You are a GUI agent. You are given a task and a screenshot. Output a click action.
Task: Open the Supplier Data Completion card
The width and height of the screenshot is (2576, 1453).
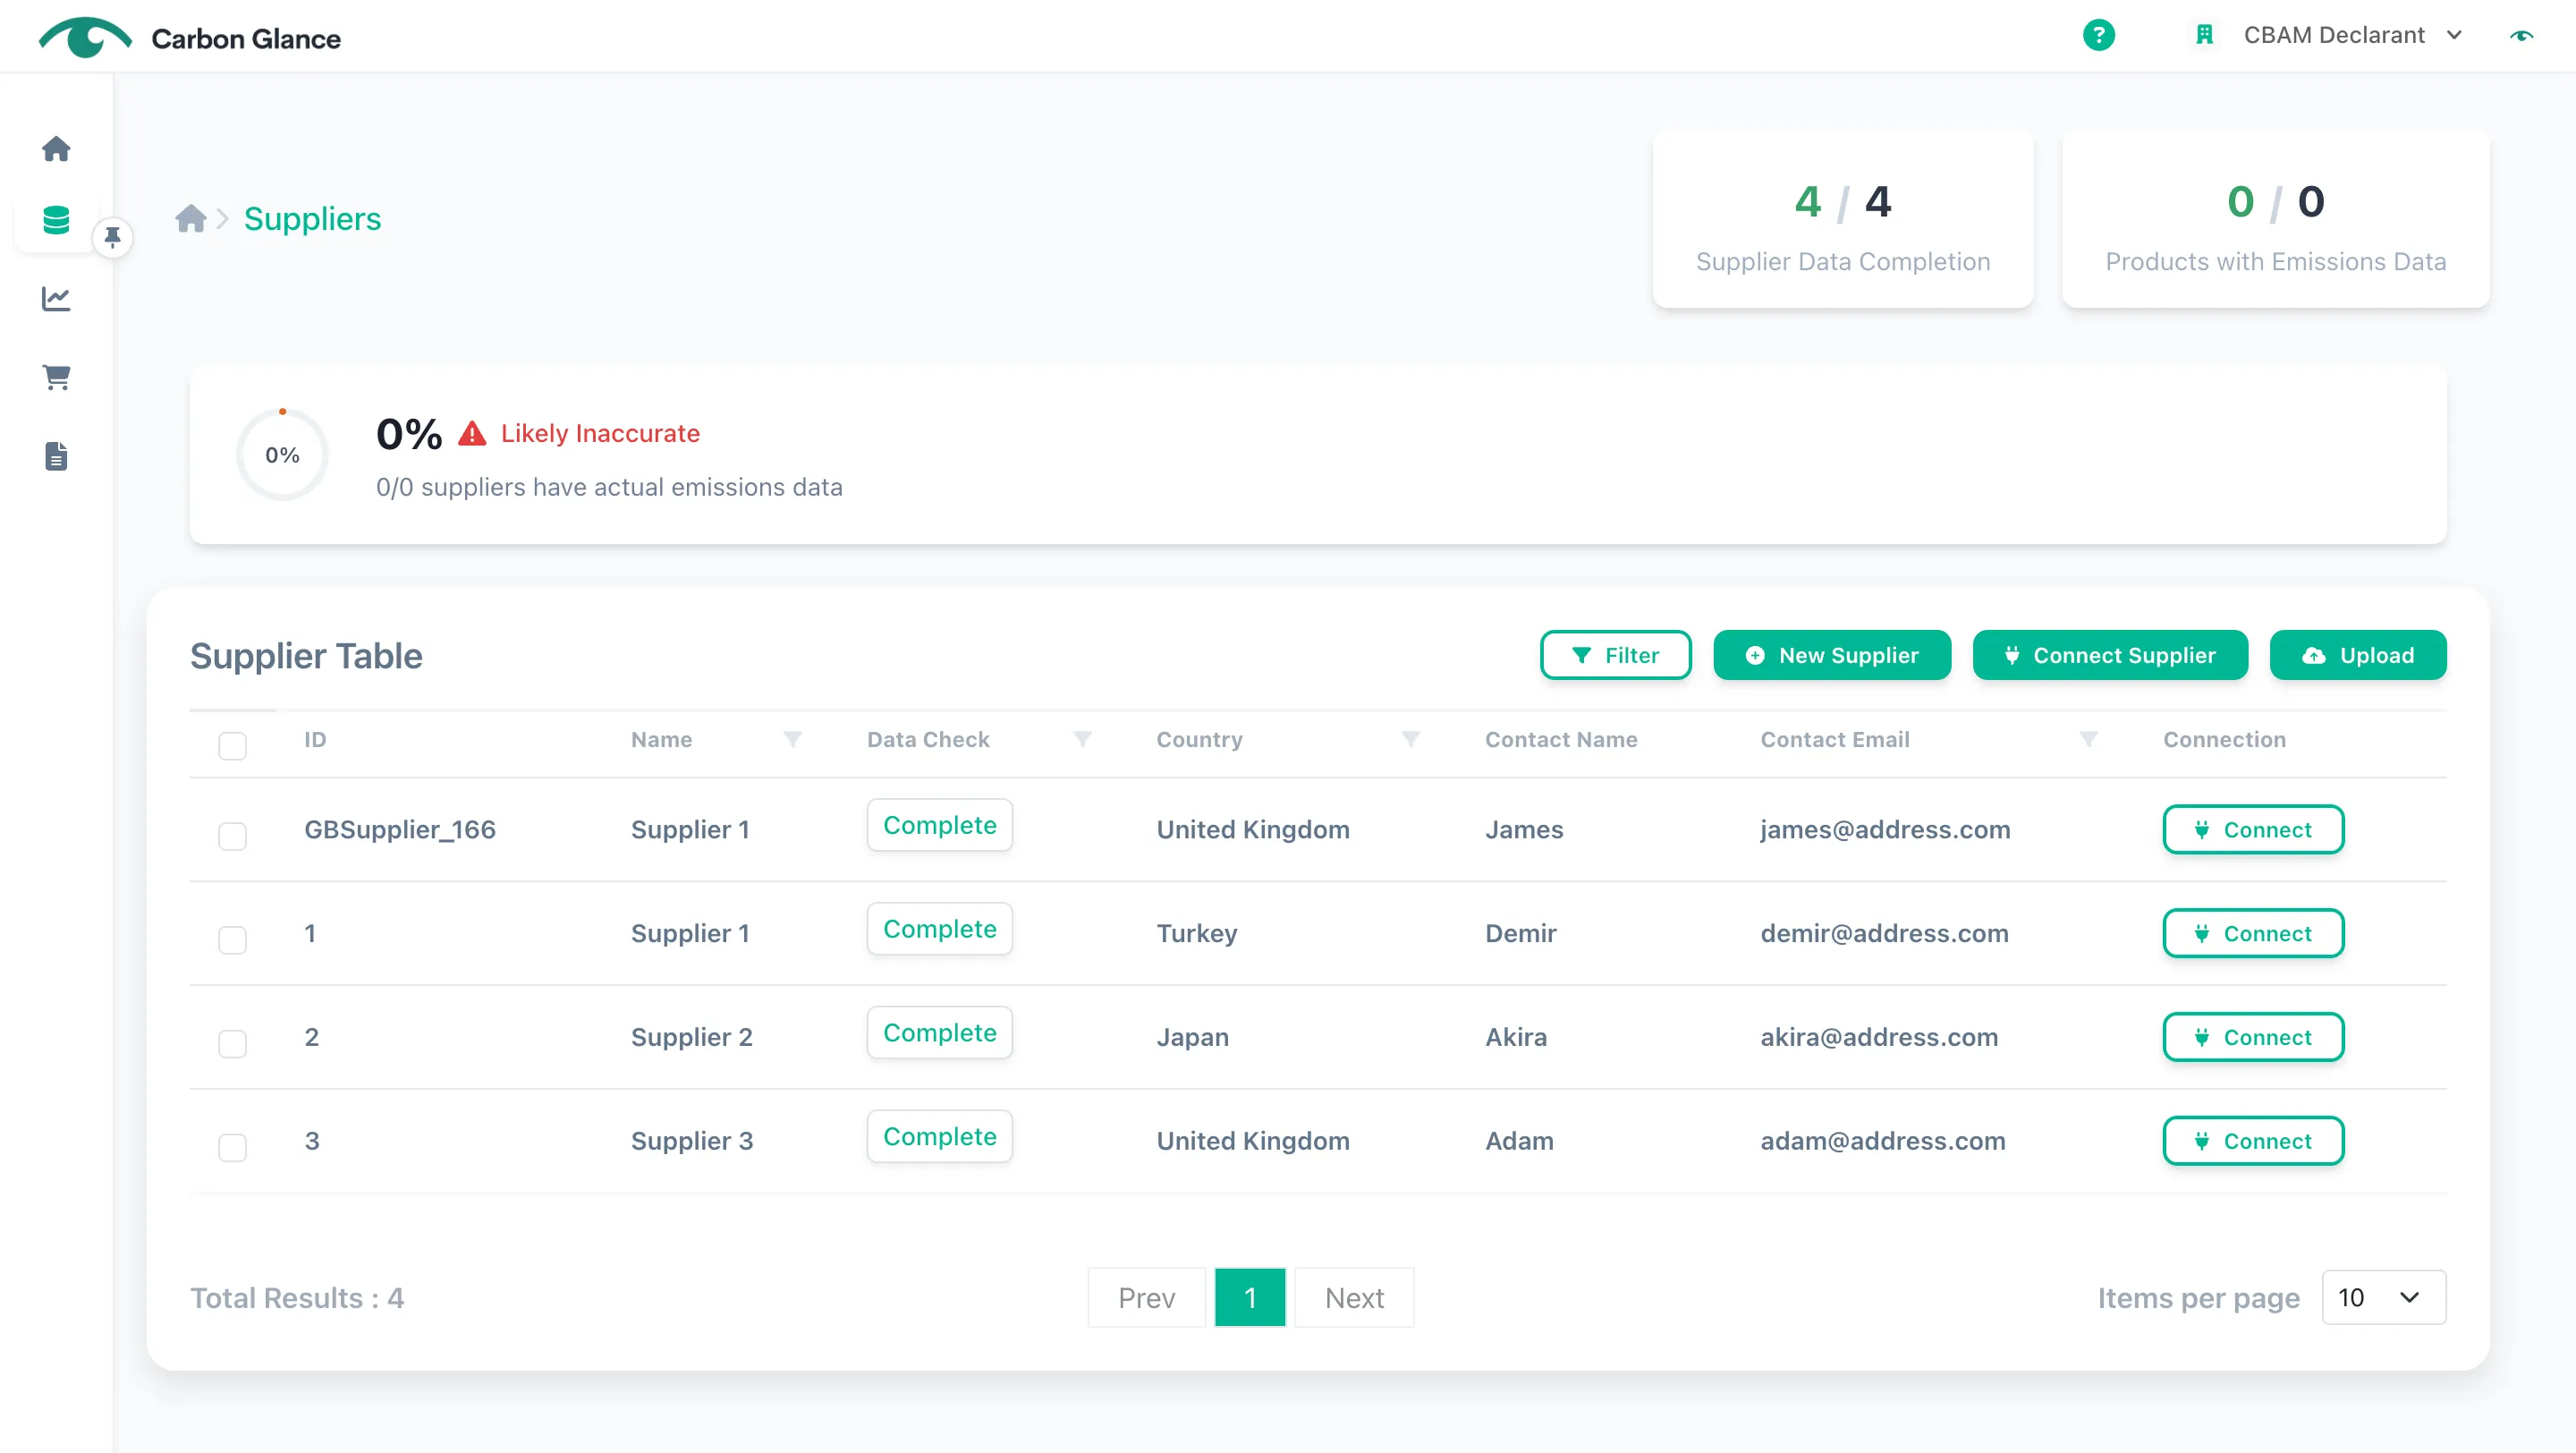click(1842, 219)
